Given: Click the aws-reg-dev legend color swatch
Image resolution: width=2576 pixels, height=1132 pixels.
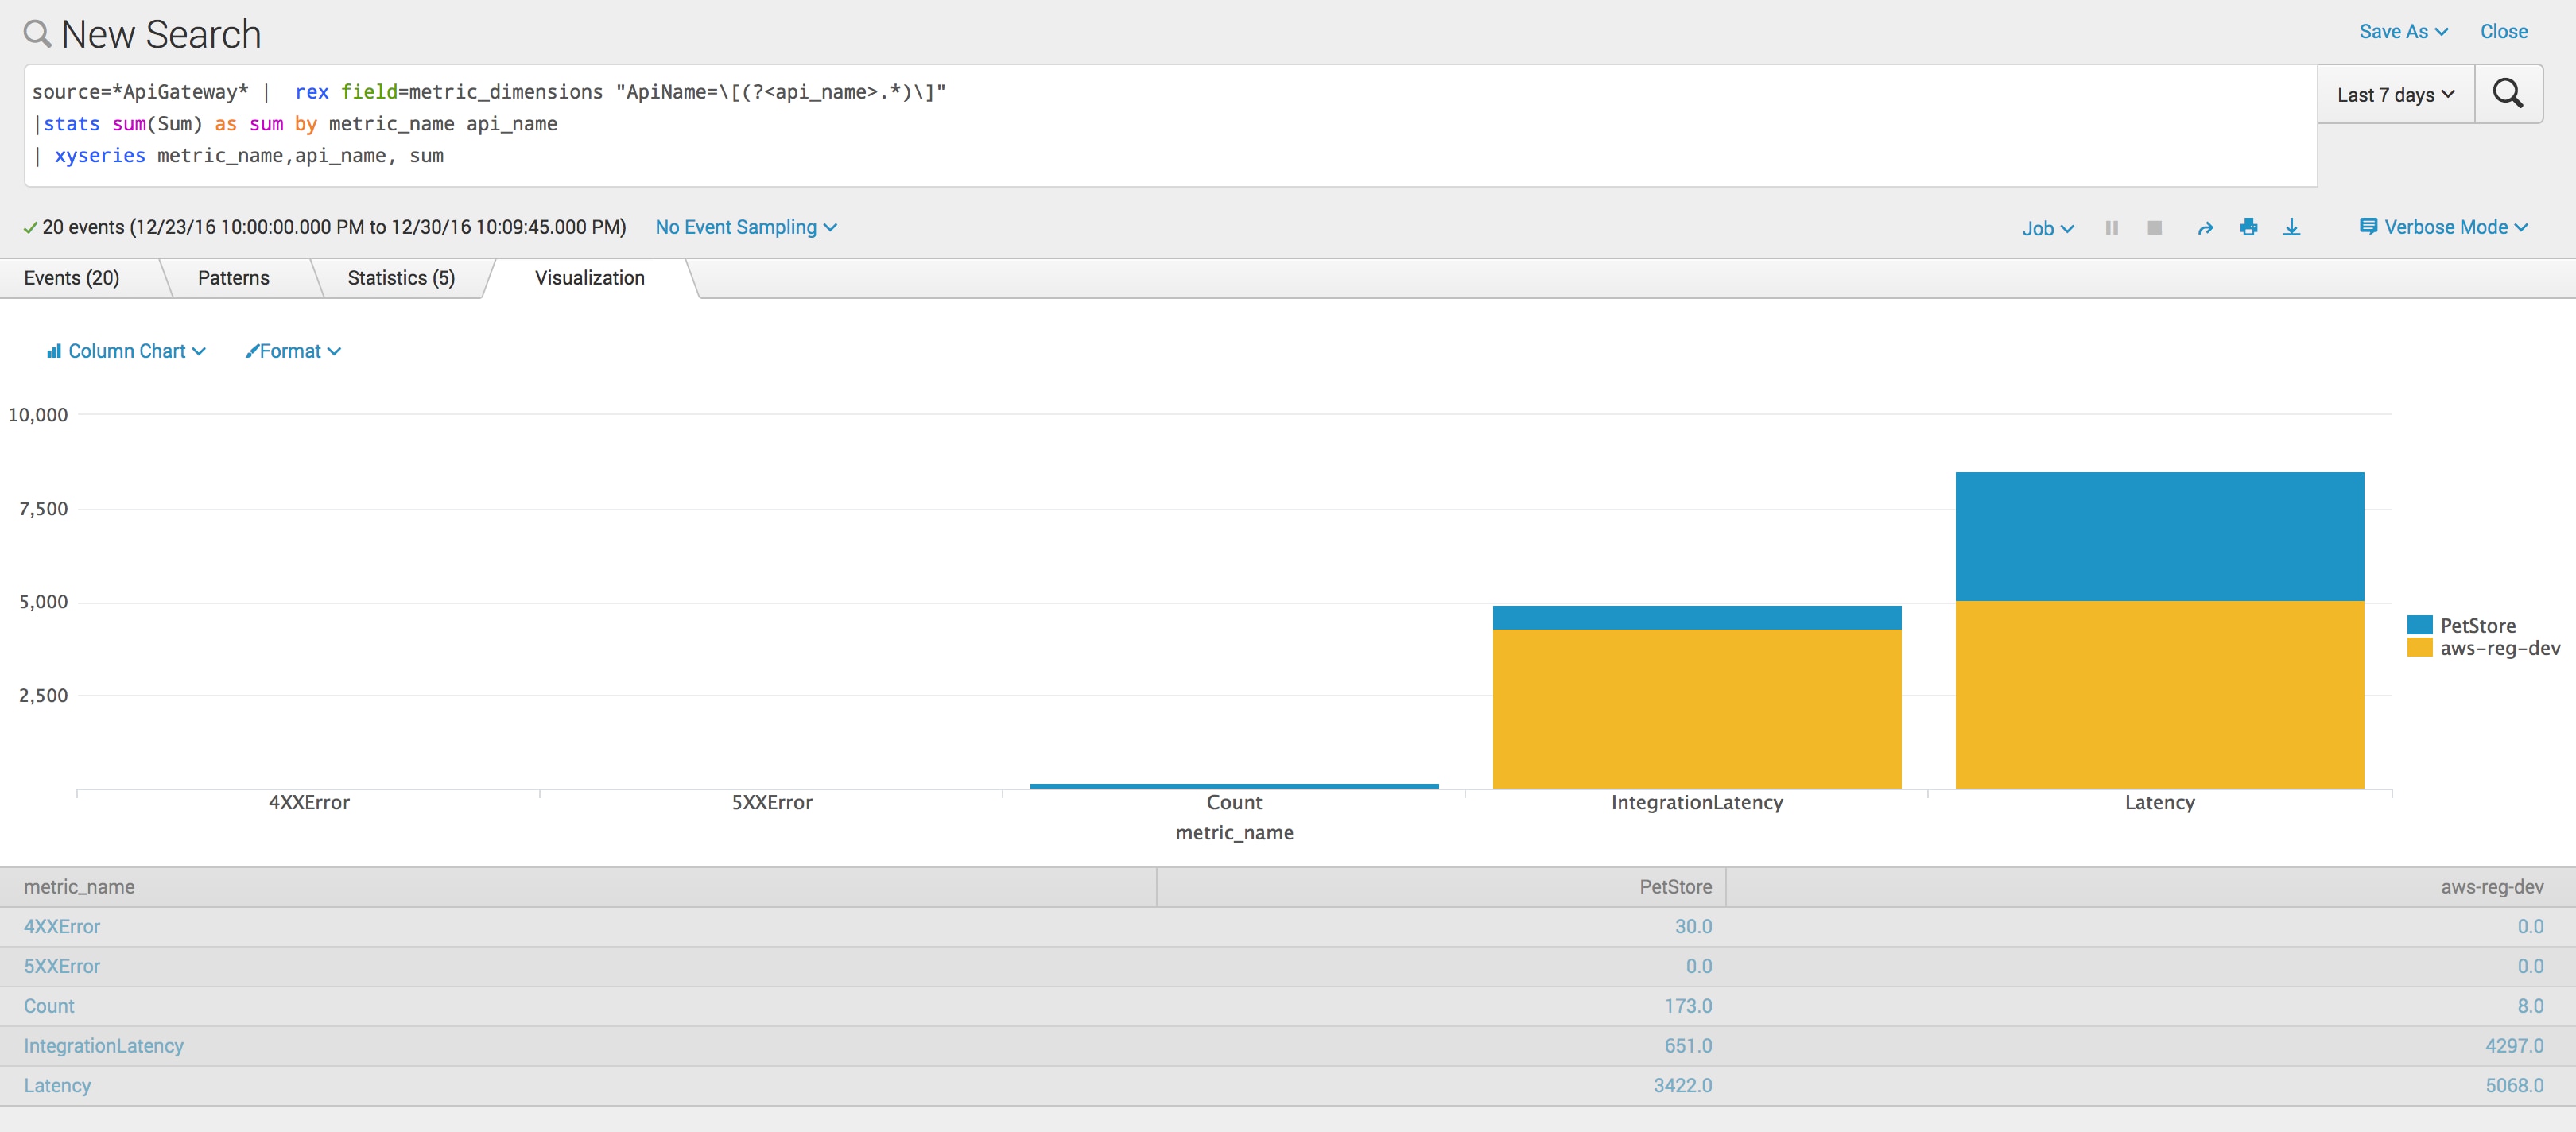Looking at the screenshot, I should coord(2419,648).
